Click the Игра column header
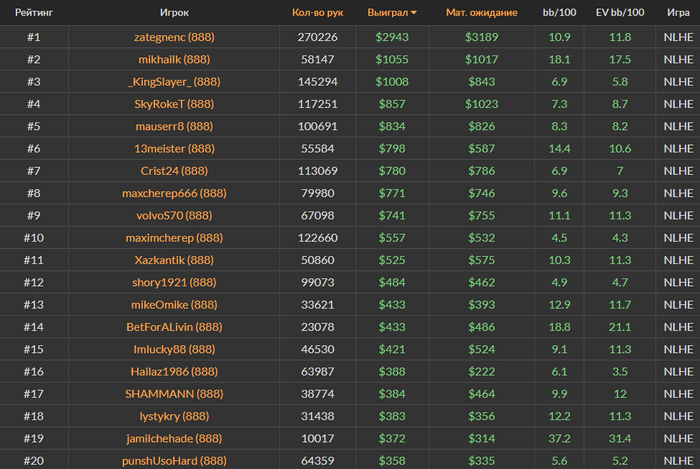The width and height of the screenshot is (700, 469). pos(678,12)
